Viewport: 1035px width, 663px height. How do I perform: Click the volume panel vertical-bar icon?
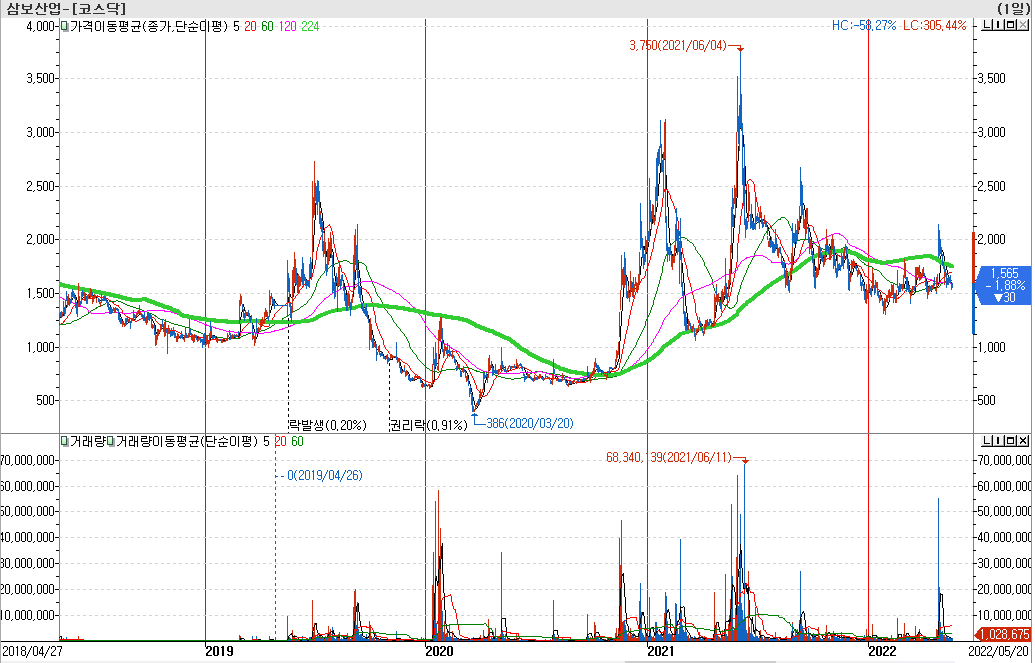click(999, 440)
